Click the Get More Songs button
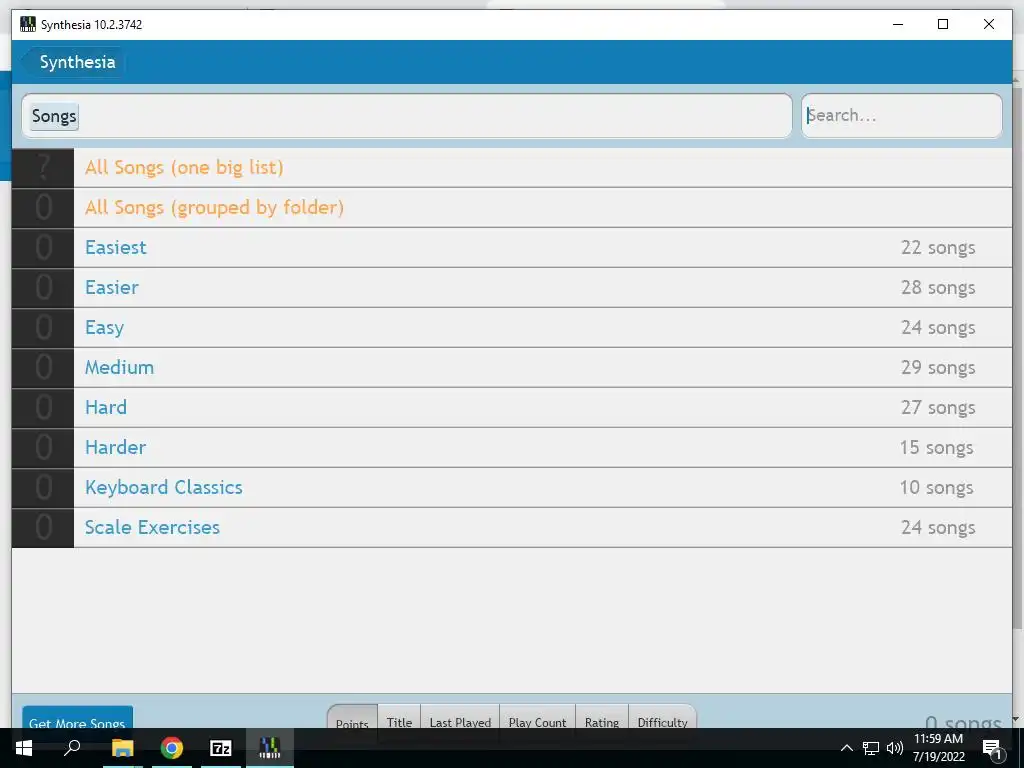Screen dimensions: 1024x768 [x=77, y=718]
